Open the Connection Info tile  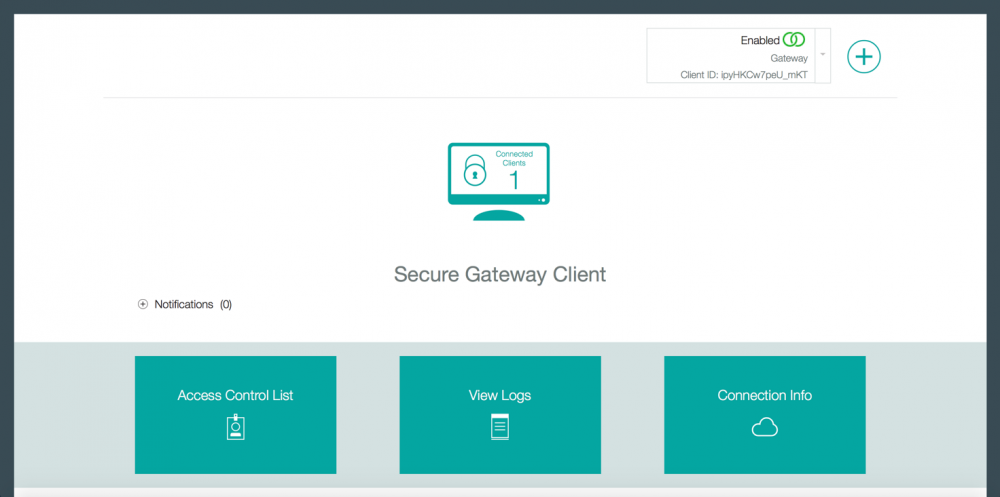pyautogui.click(x=765, y=415)
